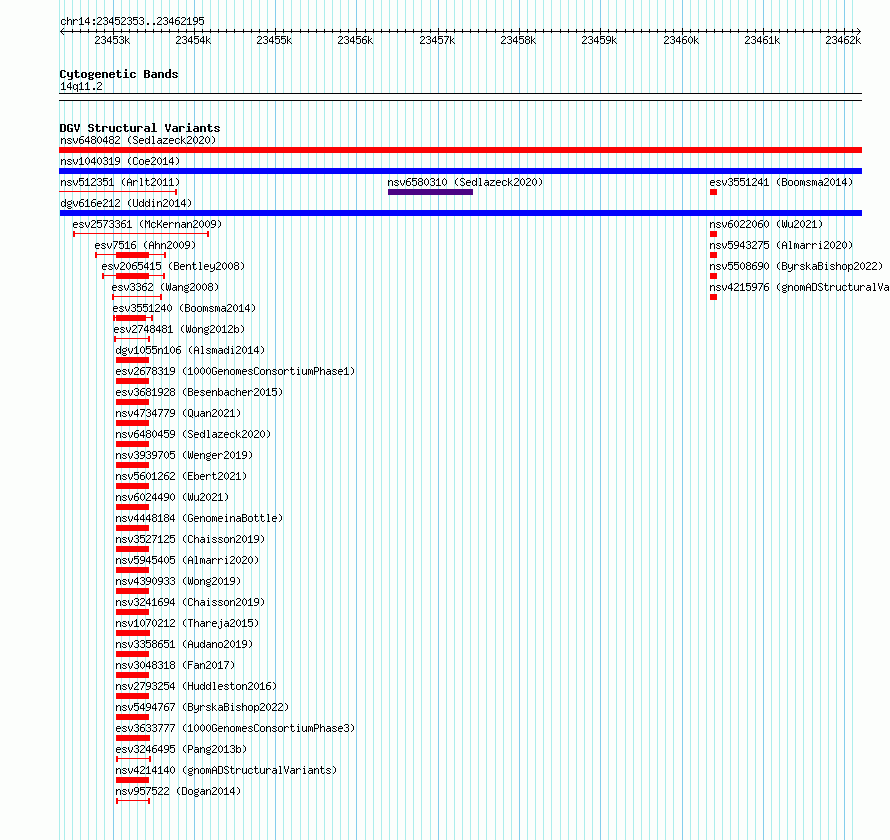The height and width of the screenshot is (840, 890).
Task: Open esv3551241 (Boomsma2014) label
Action: [781, 182]
